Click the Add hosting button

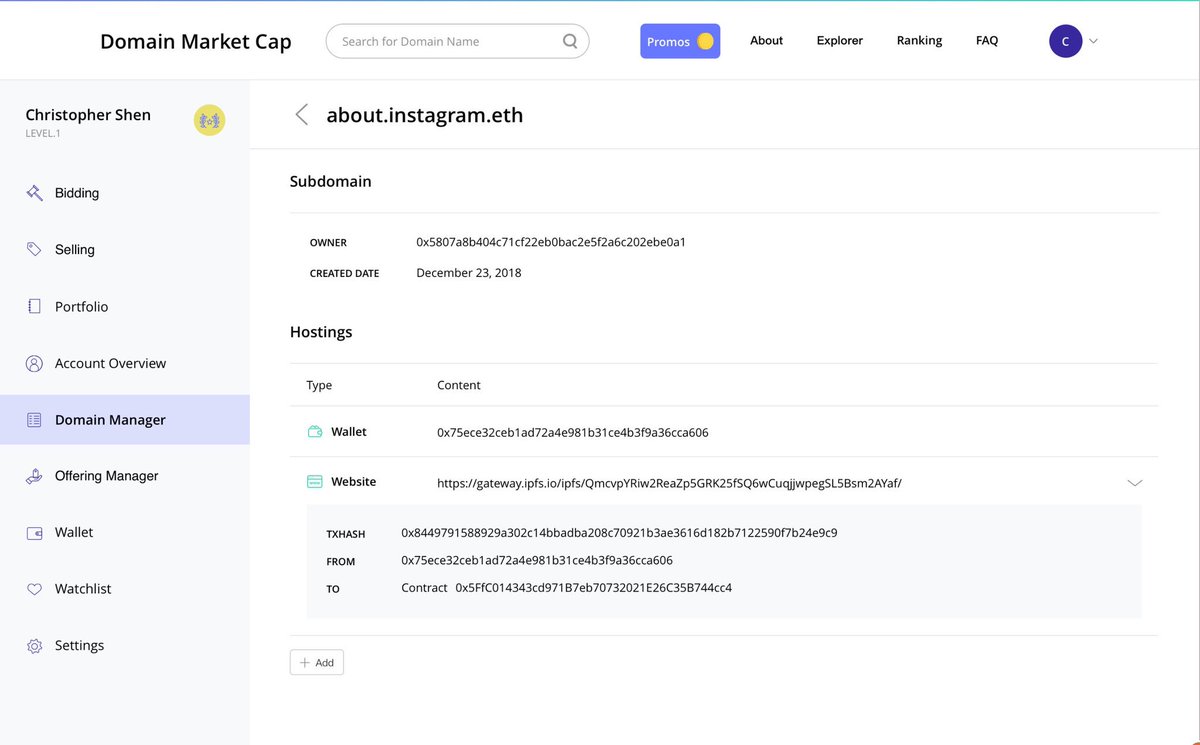pos(317,662)
